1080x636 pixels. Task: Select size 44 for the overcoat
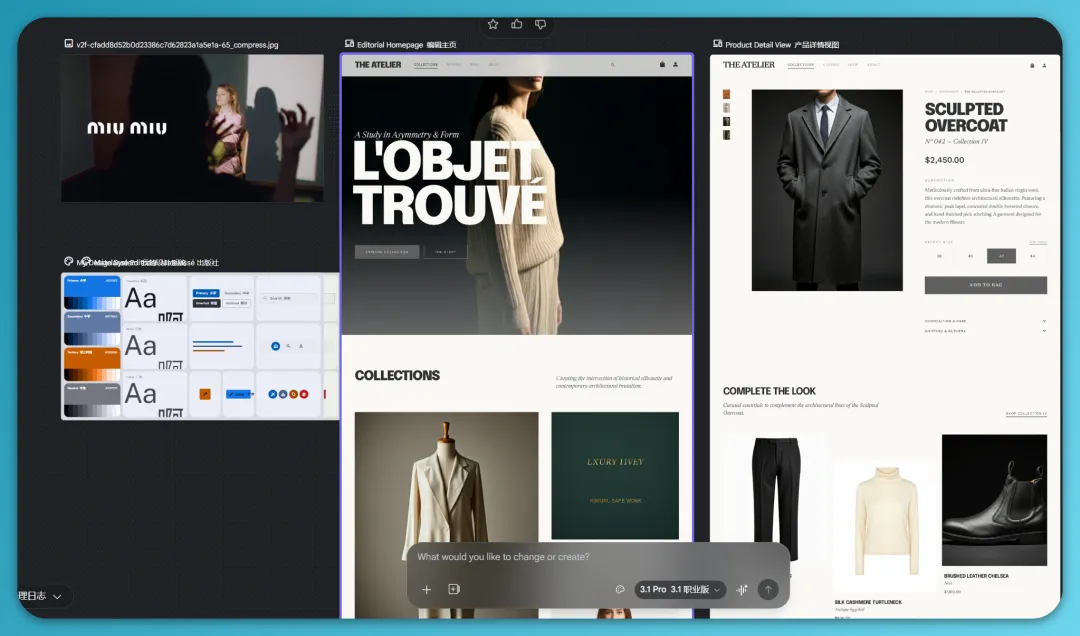[x=1032, y=256]
